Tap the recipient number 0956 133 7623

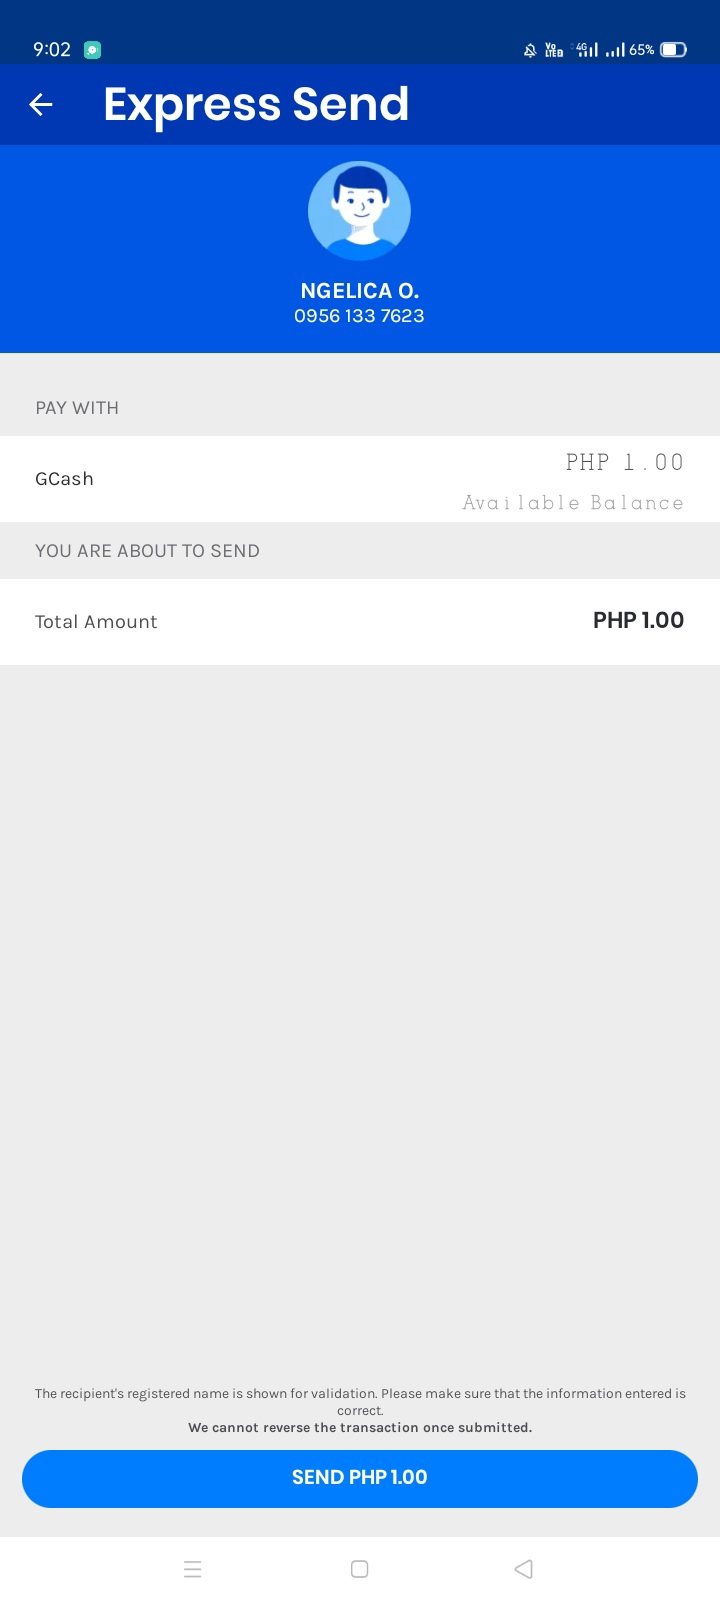(359, 316)
